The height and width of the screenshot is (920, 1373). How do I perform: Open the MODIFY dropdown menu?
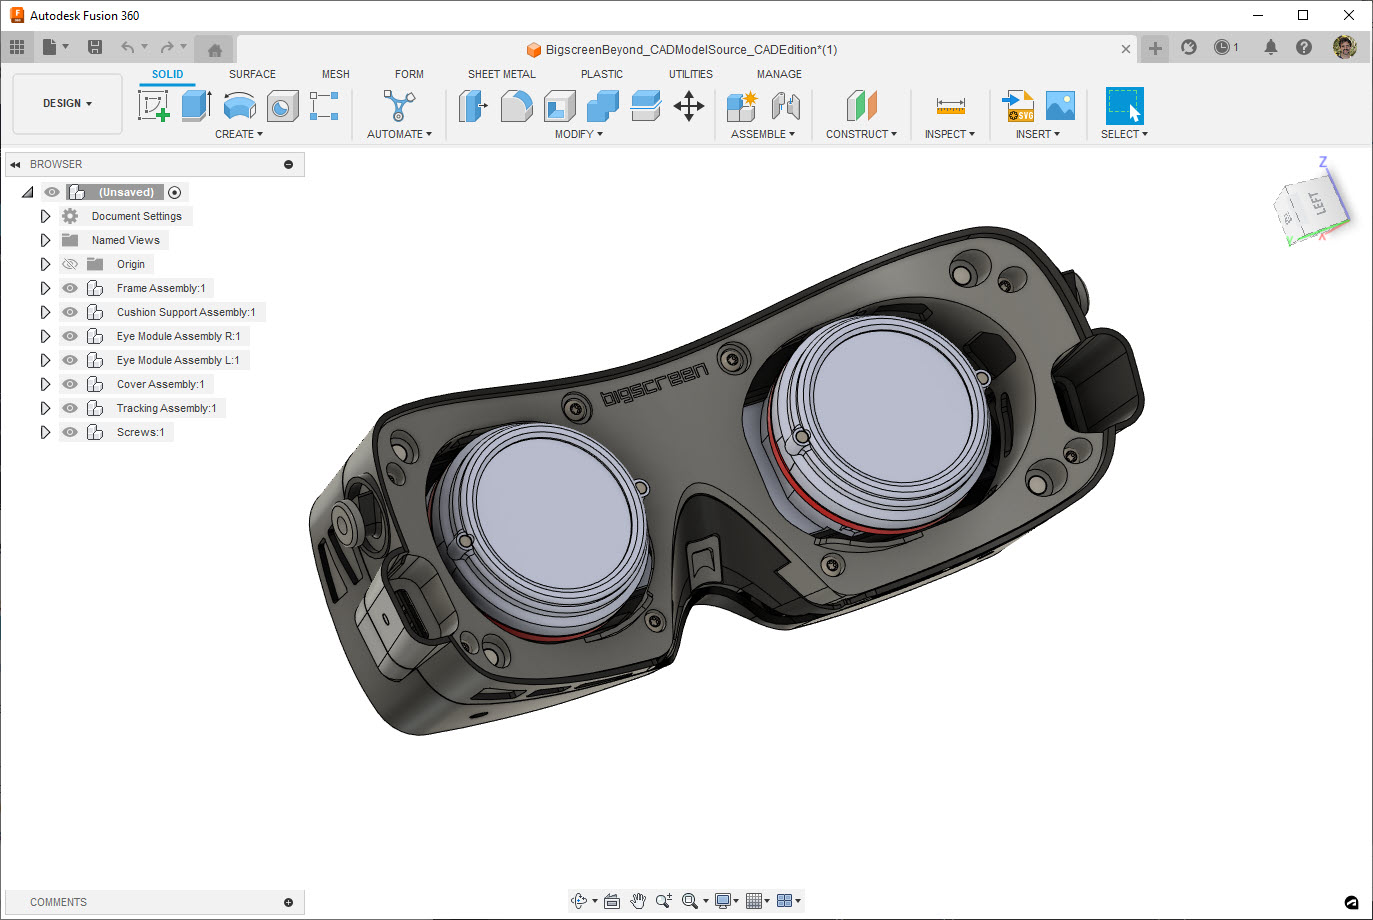coord(579,134)
